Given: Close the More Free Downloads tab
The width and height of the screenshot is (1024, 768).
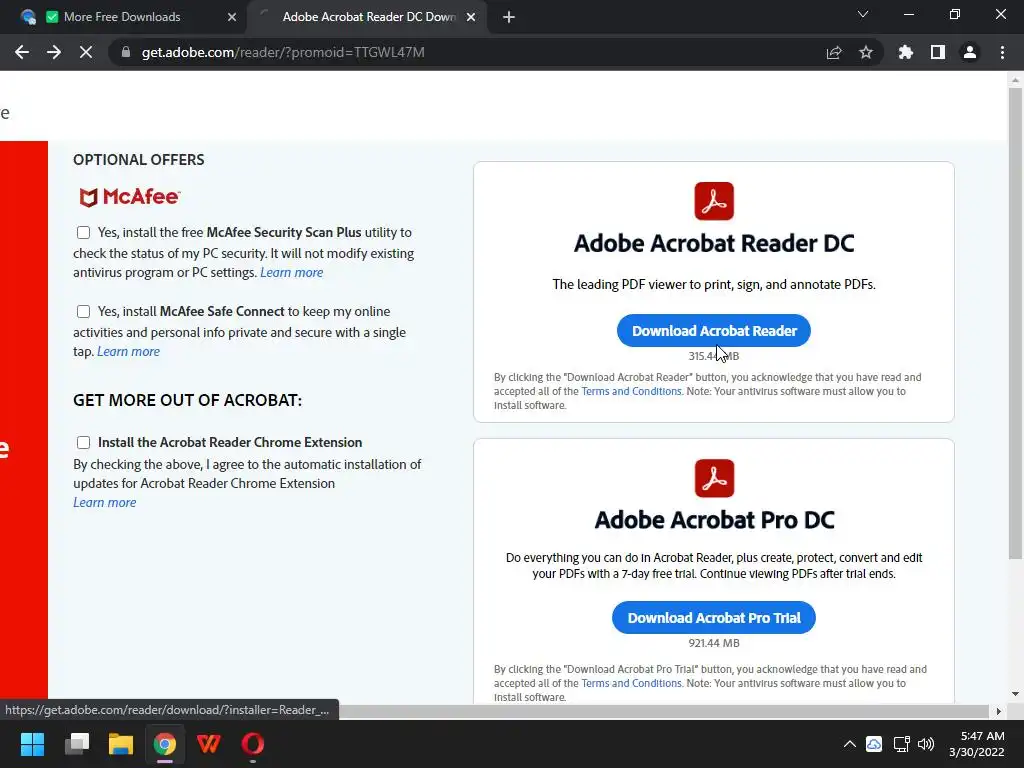Looking at the screenshot, I should (x=231, y=17).
